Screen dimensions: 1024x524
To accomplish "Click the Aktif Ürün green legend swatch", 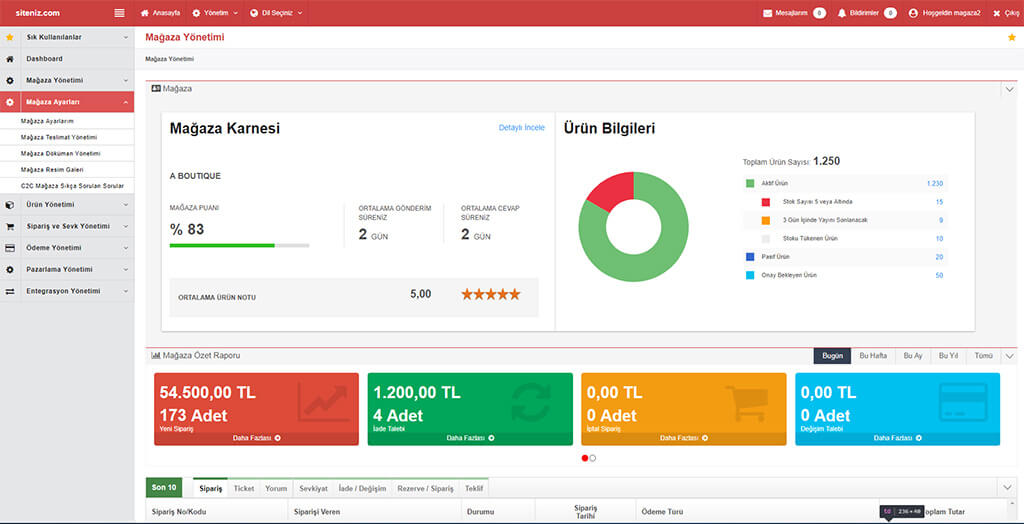I will pos(750,184).
